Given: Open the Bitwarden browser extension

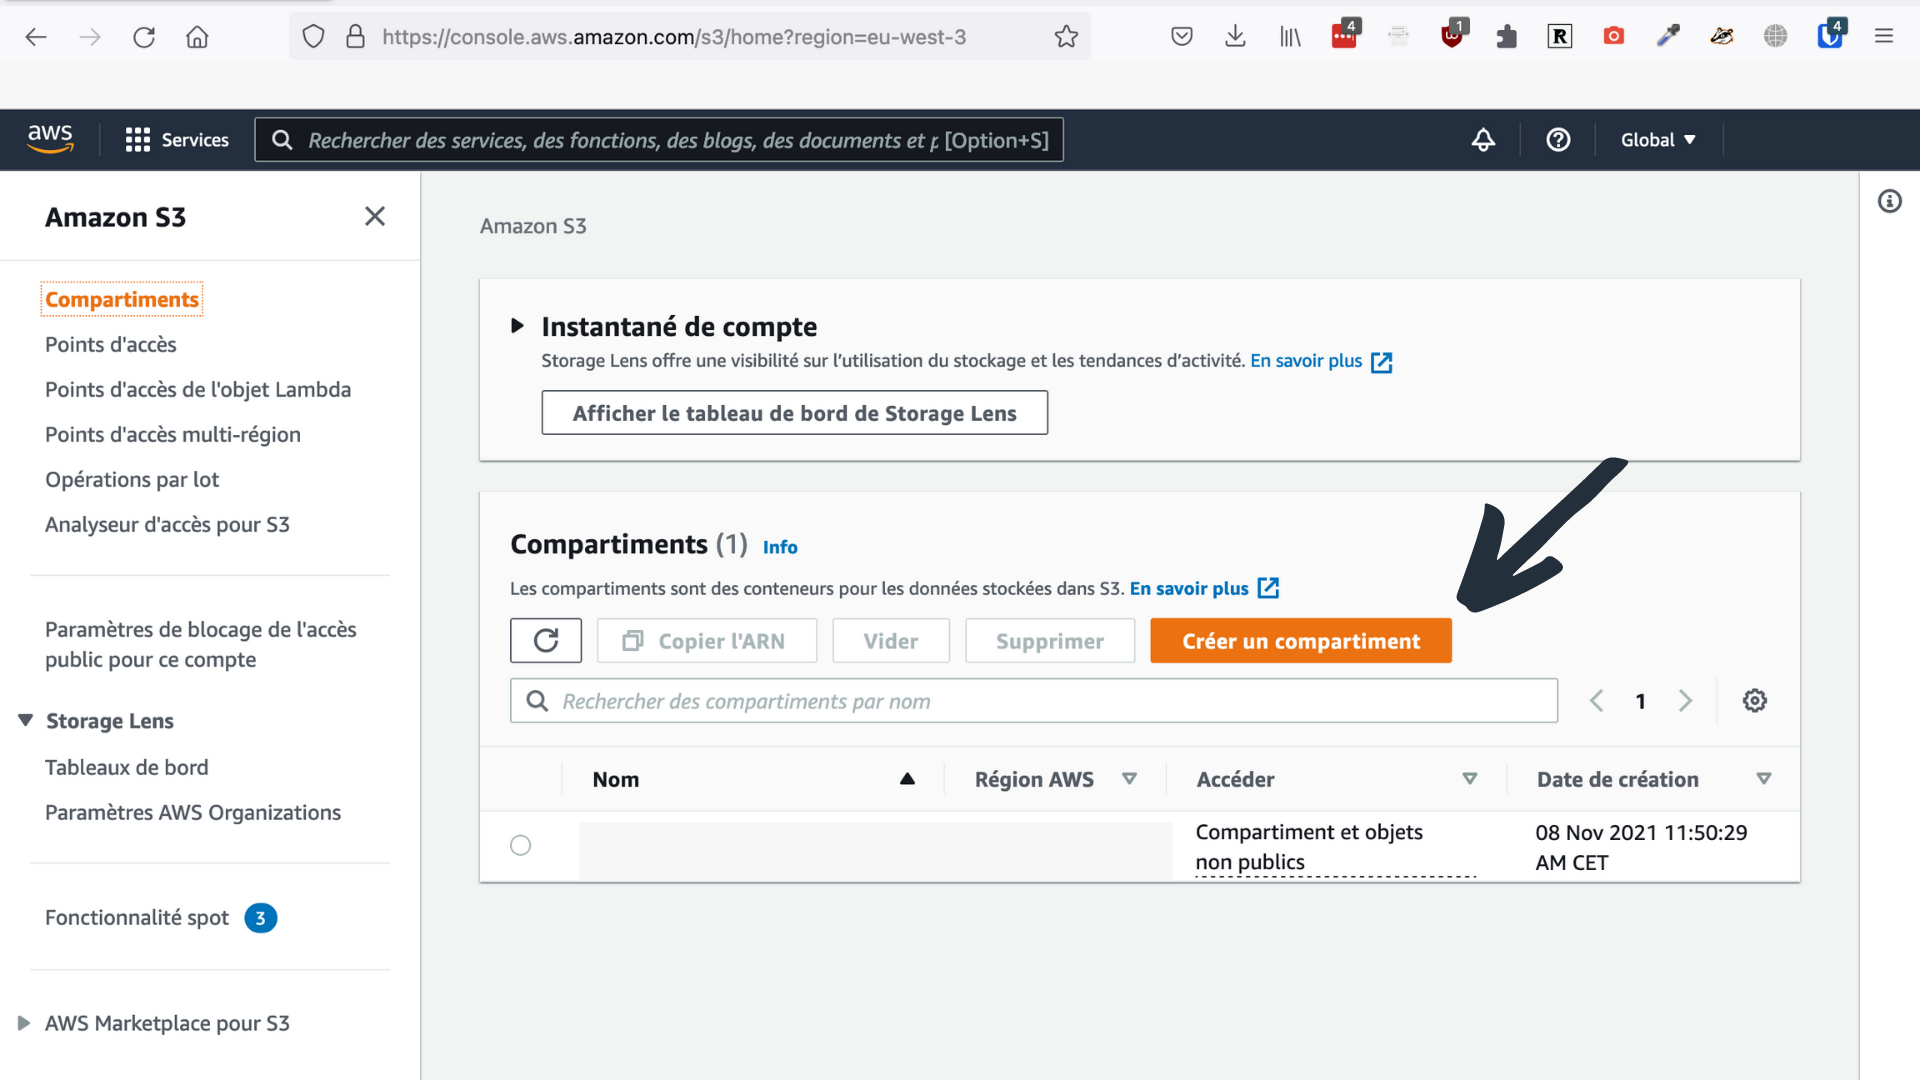Looking at the screenshot, I should [x=1831, y=36].
